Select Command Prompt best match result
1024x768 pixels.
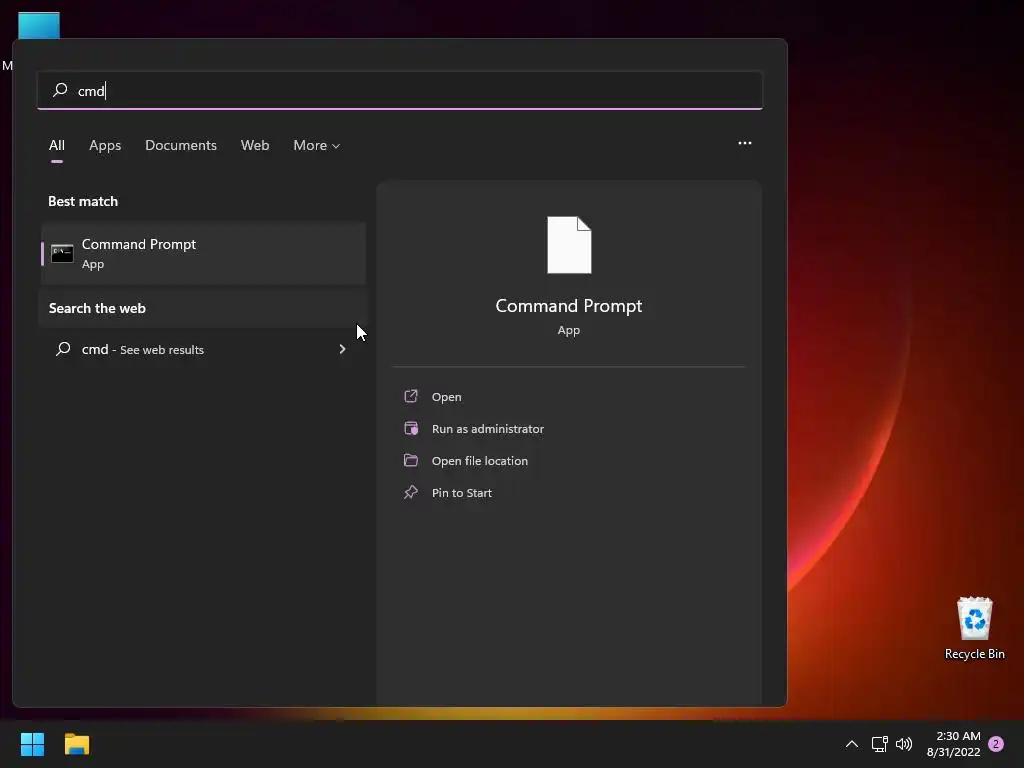point(203,253)
